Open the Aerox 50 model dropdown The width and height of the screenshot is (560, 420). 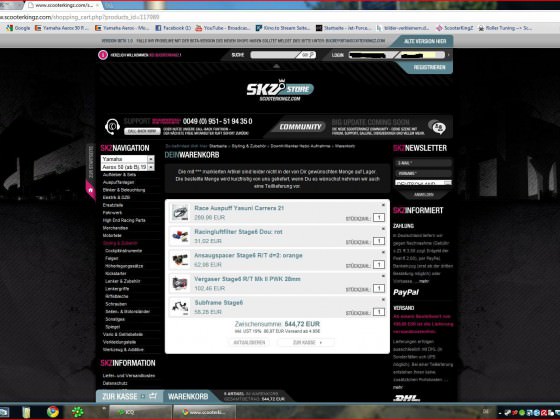(128, 167)
